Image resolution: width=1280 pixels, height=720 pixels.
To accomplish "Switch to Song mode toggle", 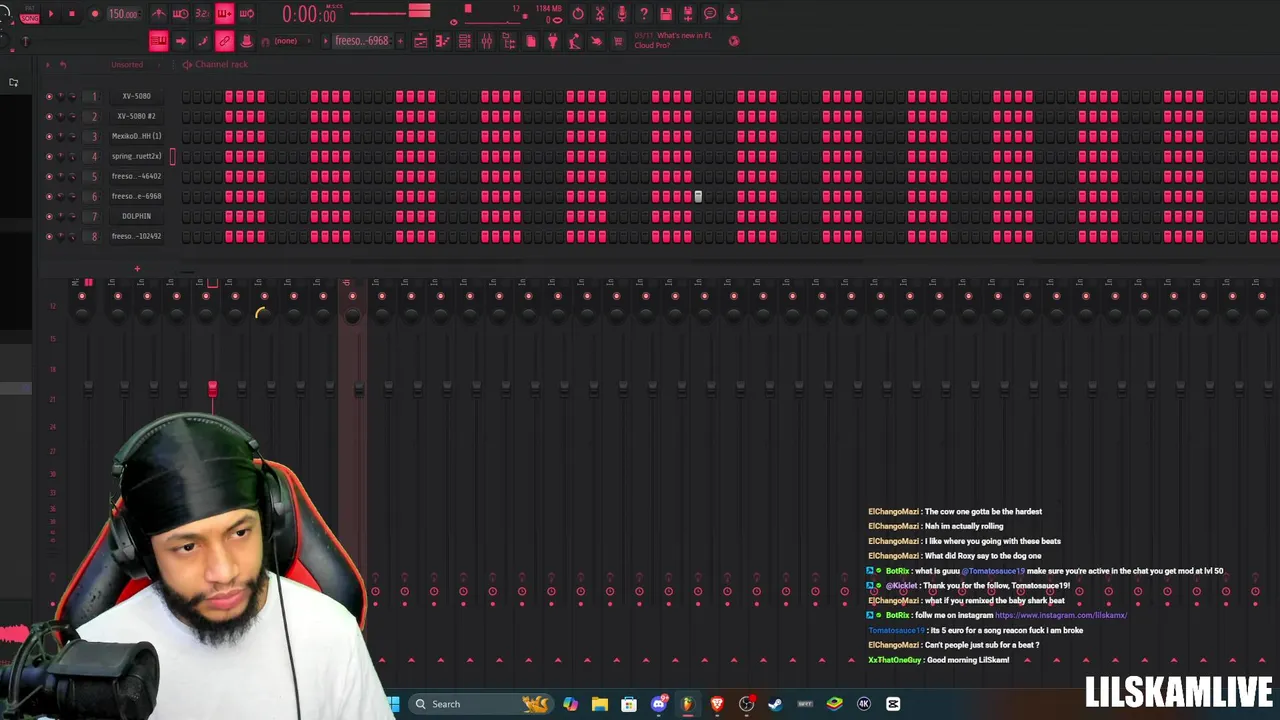I will click(29, 18).
